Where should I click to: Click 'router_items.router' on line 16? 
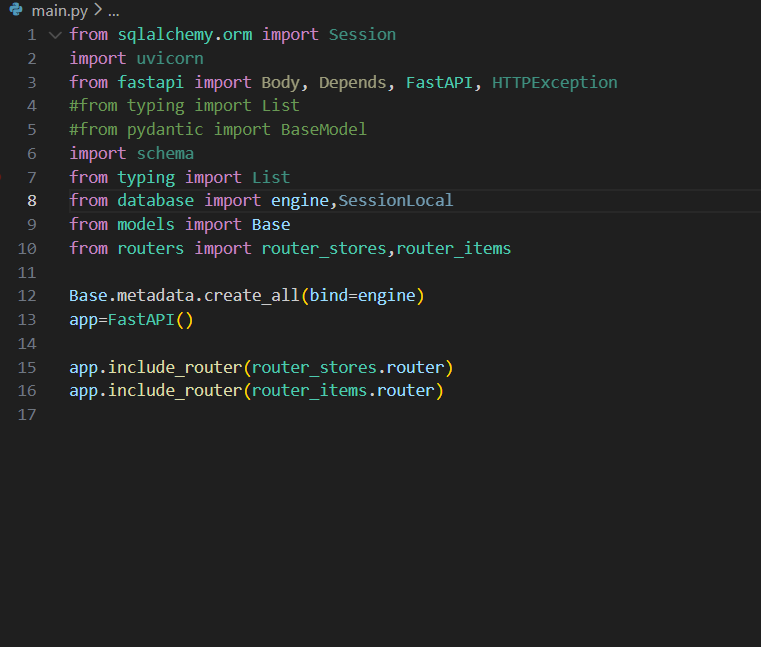[x=343, y=390]
